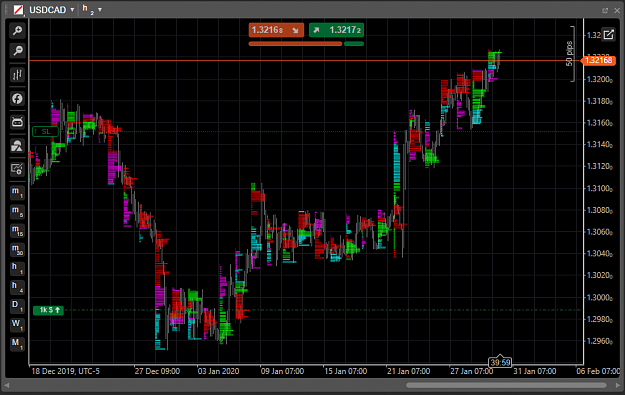Click the scrollbar left arrow

tap(7, 385)
